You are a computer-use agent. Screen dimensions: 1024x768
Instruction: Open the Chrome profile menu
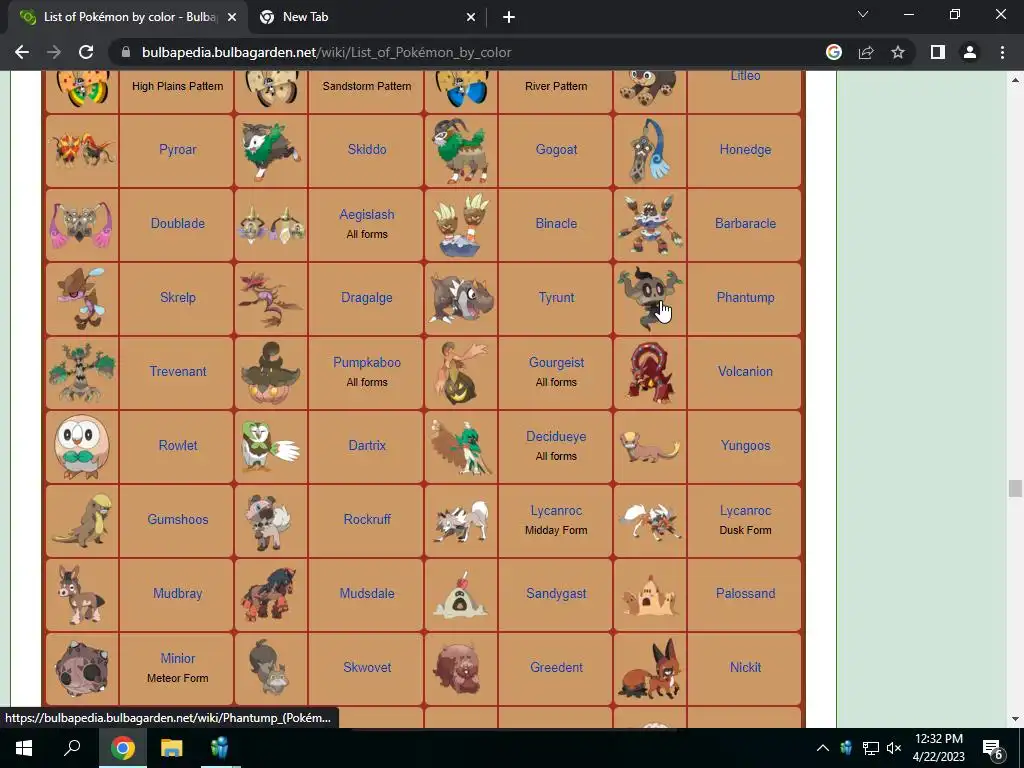(970, 52)
